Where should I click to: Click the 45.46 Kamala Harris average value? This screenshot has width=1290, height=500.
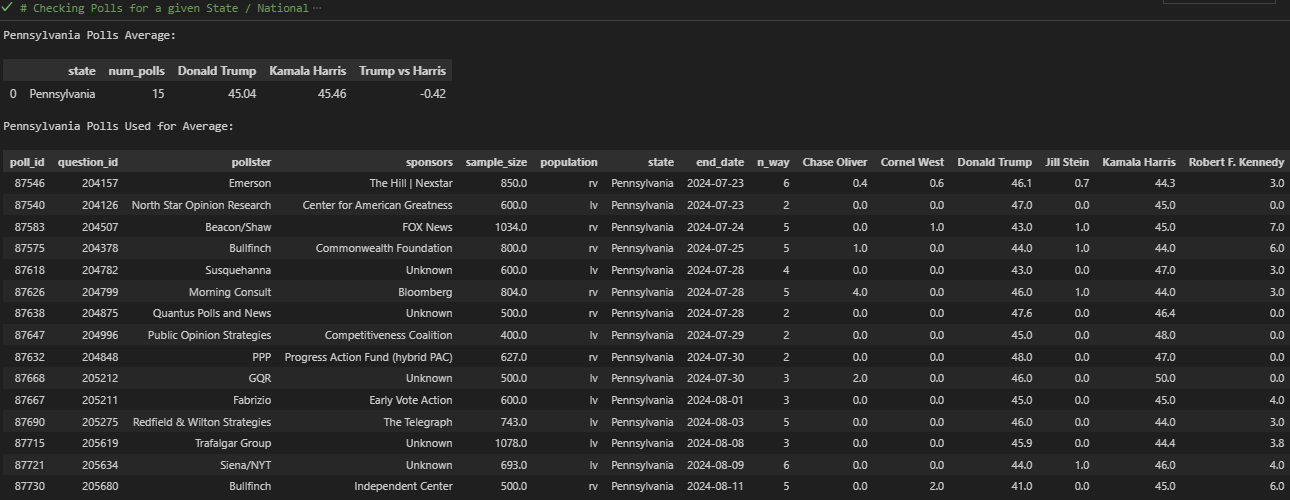[332, 94]
